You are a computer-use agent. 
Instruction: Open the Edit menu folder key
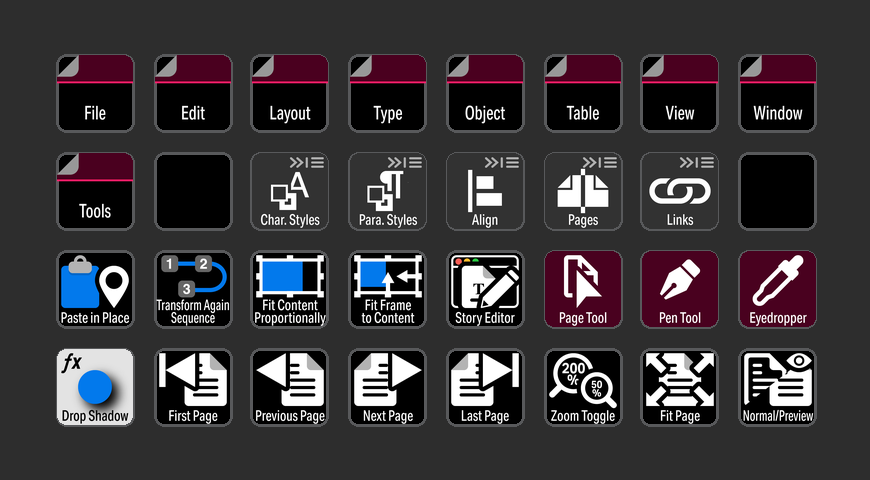click(193, 93)
